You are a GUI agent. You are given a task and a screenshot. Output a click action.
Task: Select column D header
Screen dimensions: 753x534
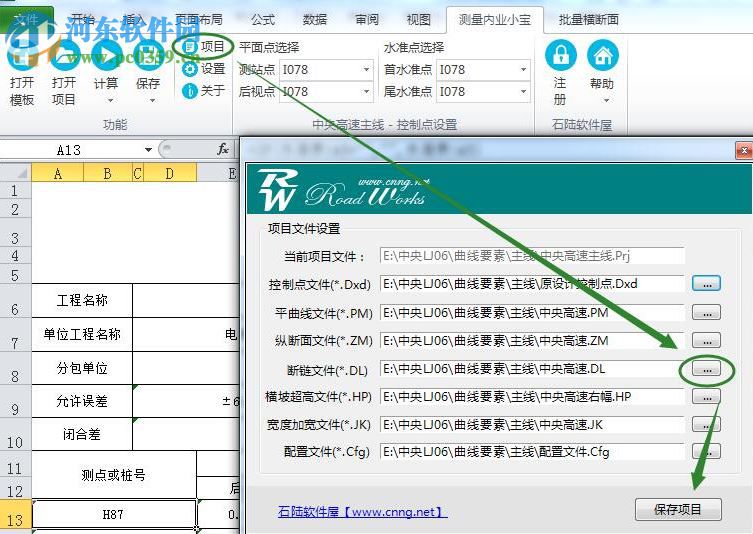pyautogui.click(x=170, y=173)
